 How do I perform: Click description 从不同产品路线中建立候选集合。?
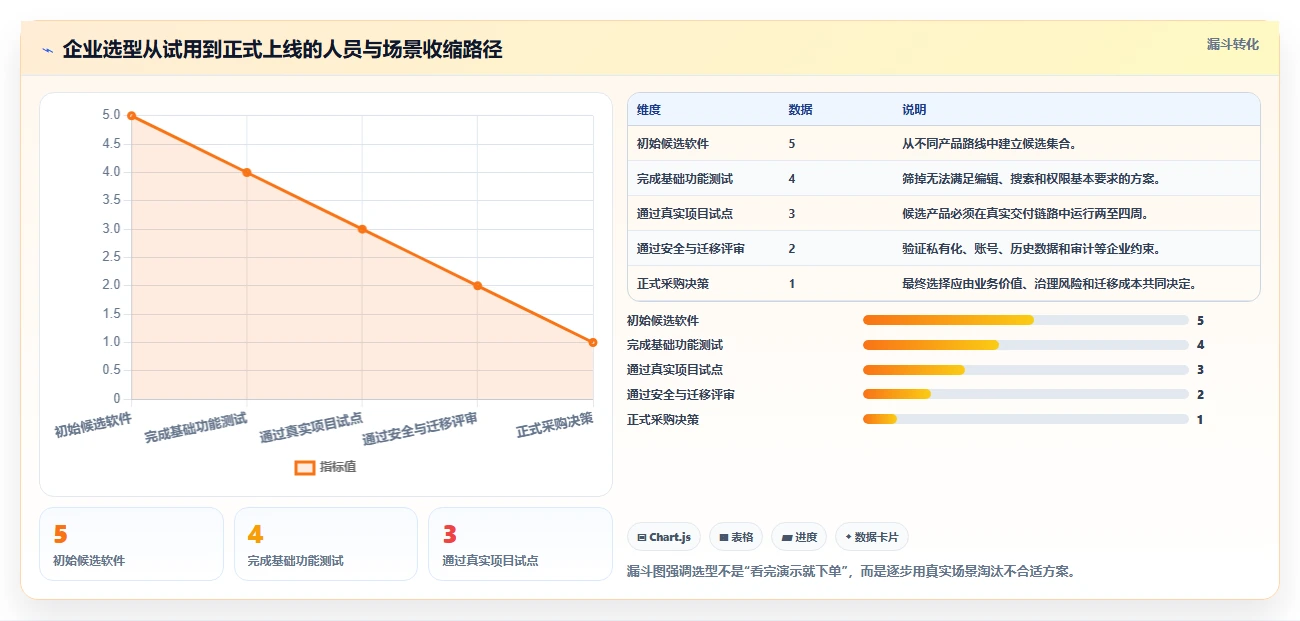989,144
